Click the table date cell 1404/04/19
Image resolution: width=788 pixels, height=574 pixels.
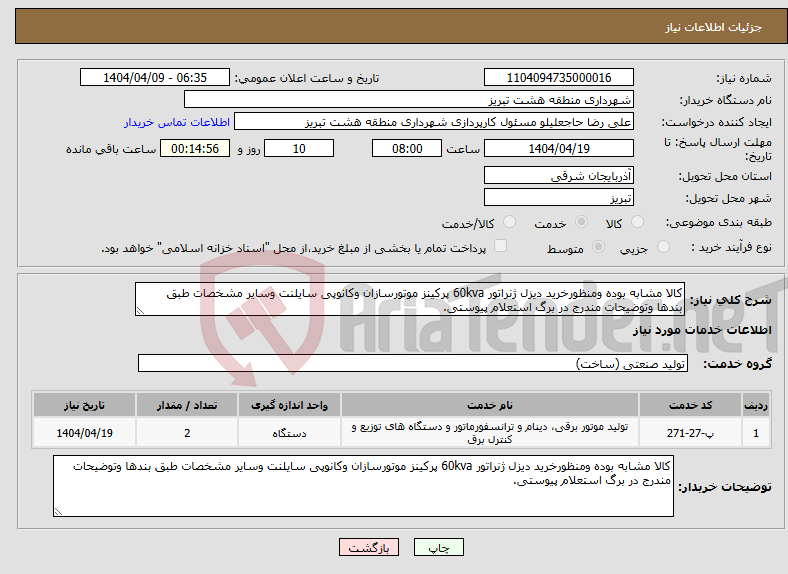[84, 433]
